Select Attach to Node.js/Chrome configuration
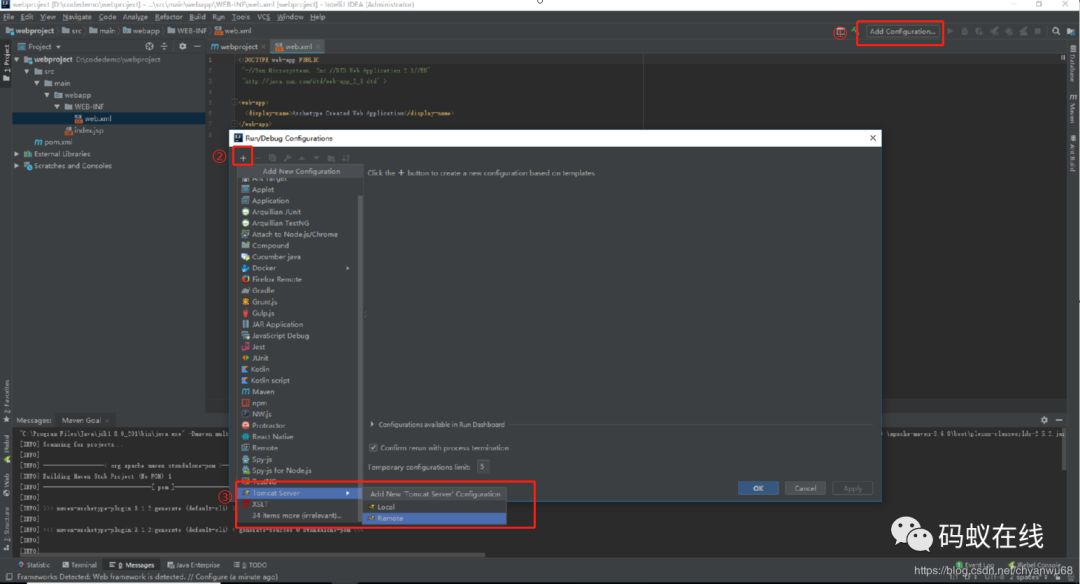The image size is (1080, 584). click(294, 234)
